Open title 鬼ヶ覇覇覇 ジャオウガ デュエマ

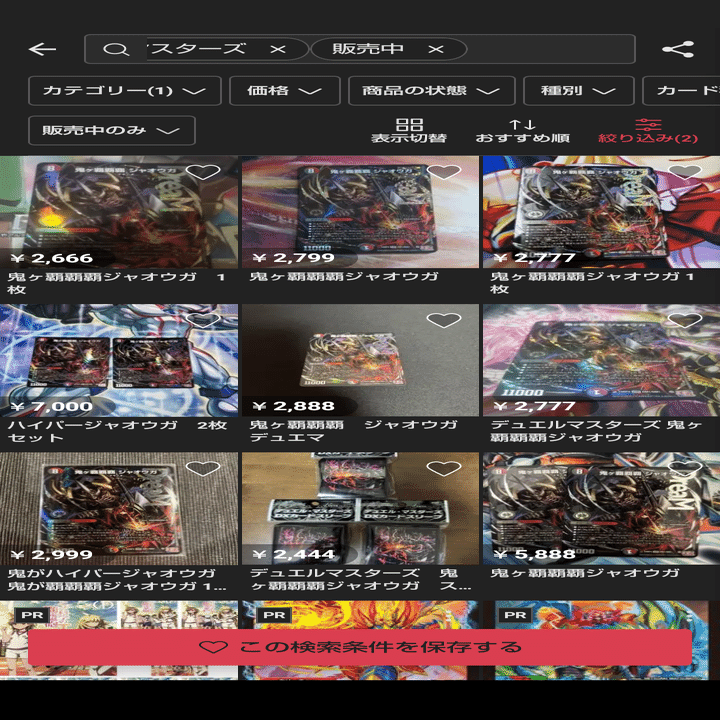click(x=354, y=431)
